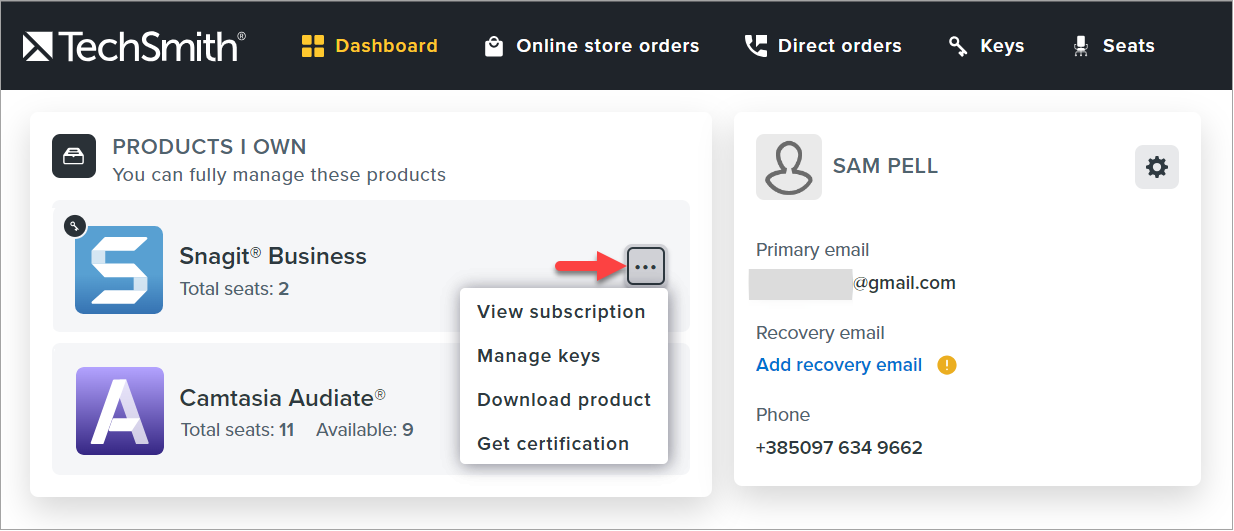Click the Snagit Business product icon
The height and width of the screenshot is (531, 1234).
click(119, 270)
